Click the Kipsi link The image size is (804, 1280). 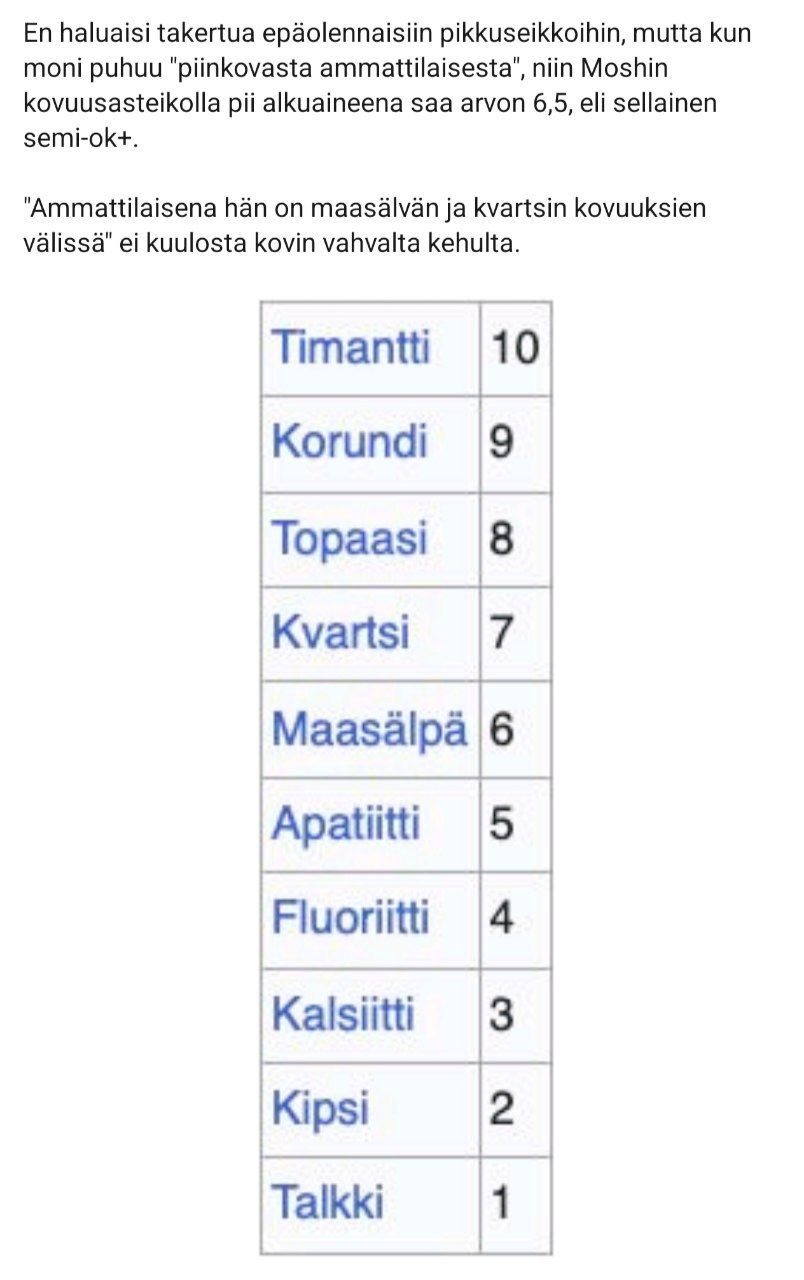pos(321,1110)
